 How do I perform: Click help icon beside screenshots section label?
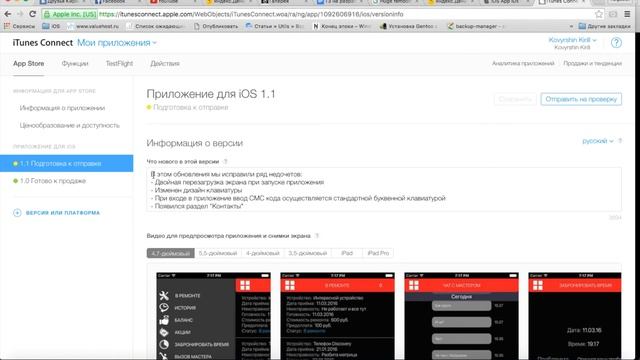pyautogui.click(x=317, y=236)
